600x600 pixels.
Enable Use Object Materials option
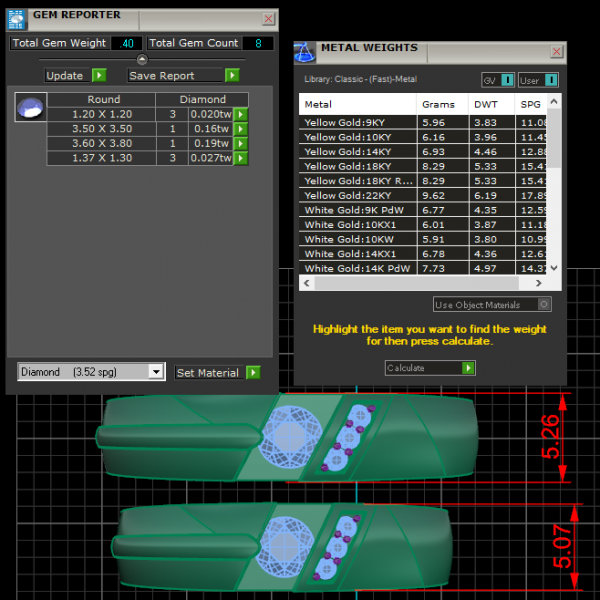click(543, 304)
